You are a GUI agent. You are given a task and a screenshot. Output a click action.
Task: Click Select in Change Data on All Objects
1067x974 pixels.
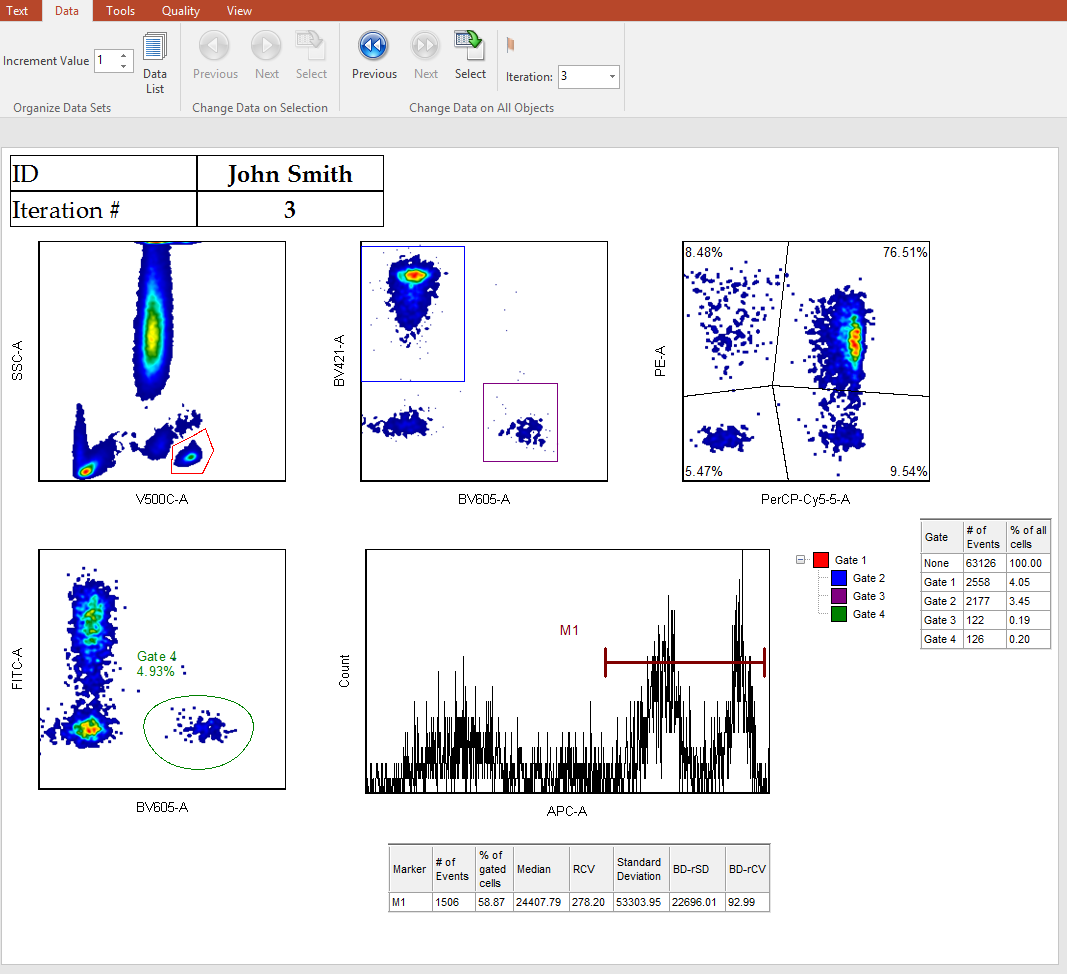(x=470, y=54)
